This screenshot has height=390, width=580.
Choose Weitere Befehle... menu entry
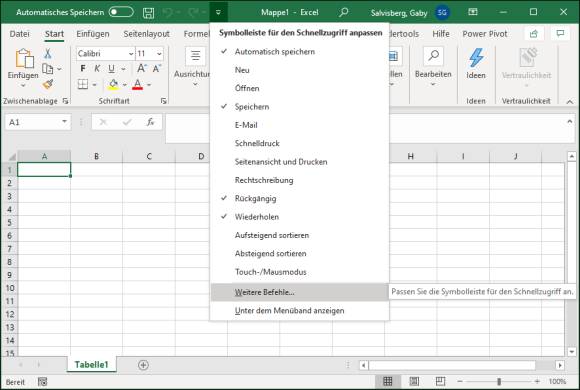(x=299, y=292)
